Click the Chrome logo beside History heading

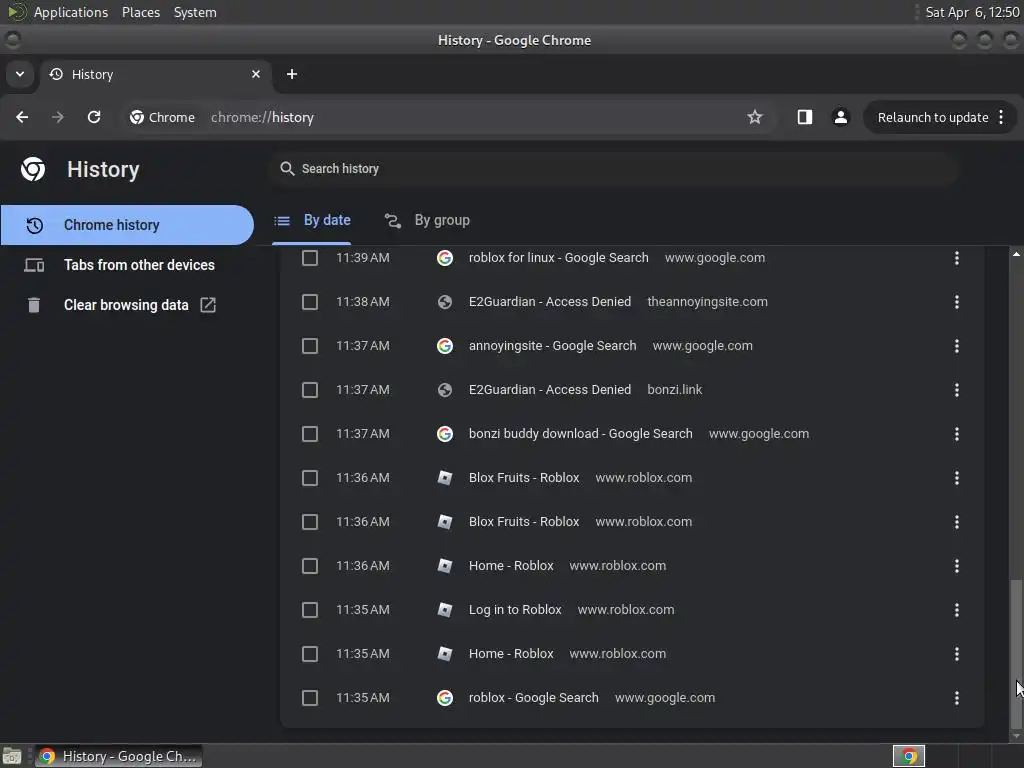click(x=33, y=169)
